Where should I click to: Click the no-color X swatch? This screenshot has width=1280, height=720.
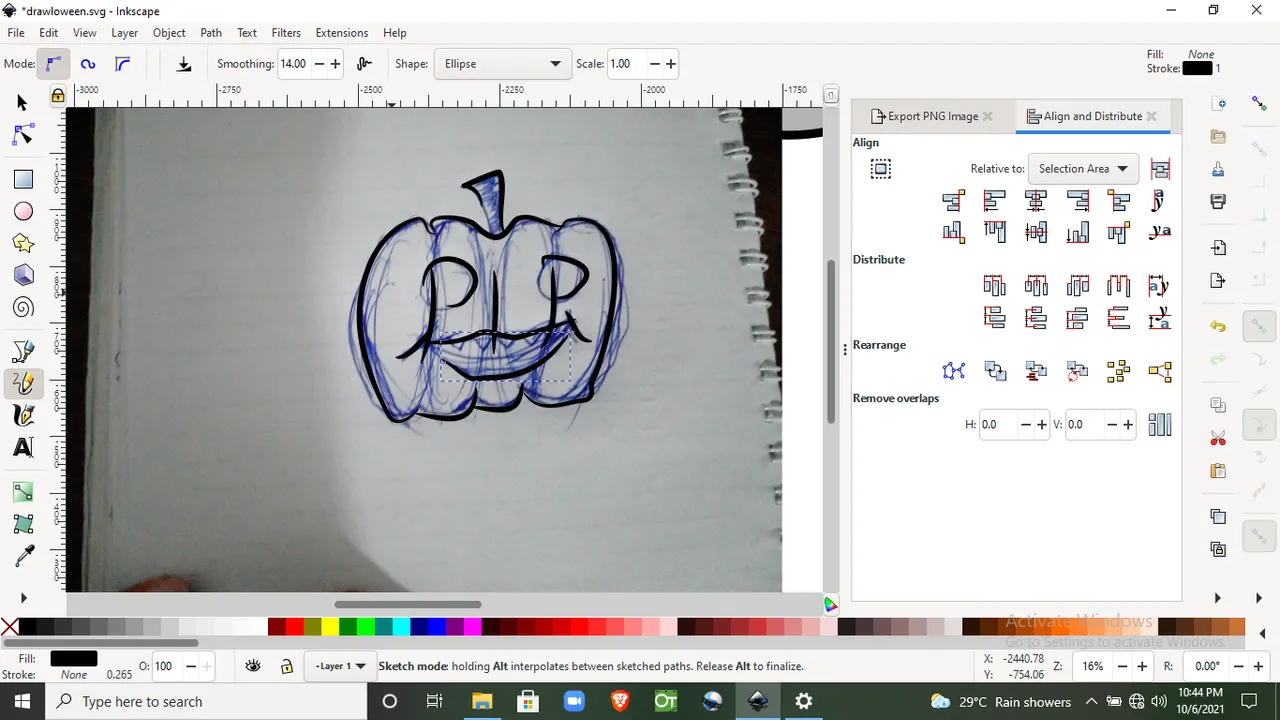(x=9, y=627)
